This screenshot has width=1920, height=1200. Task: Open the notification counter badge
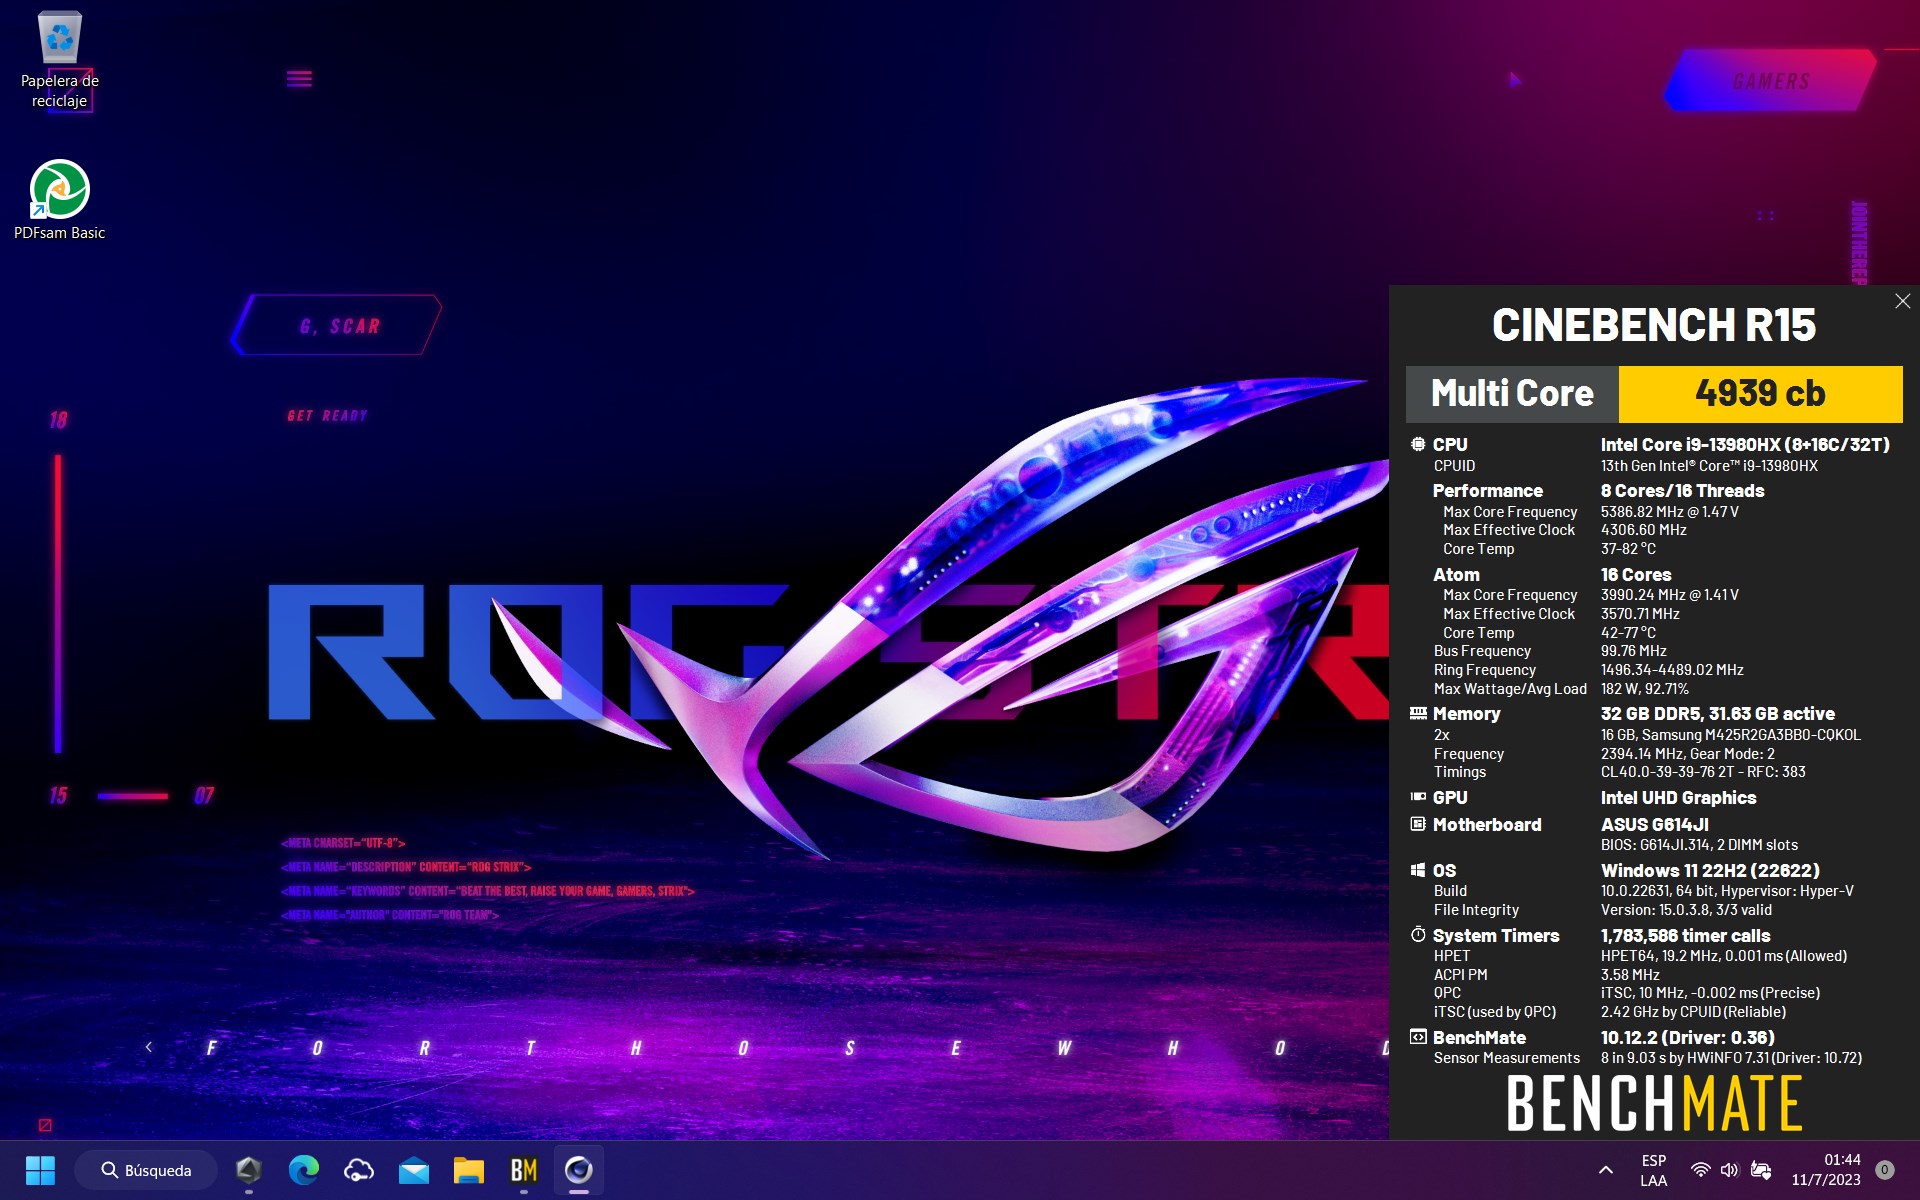click(x=1885, y=1170)
